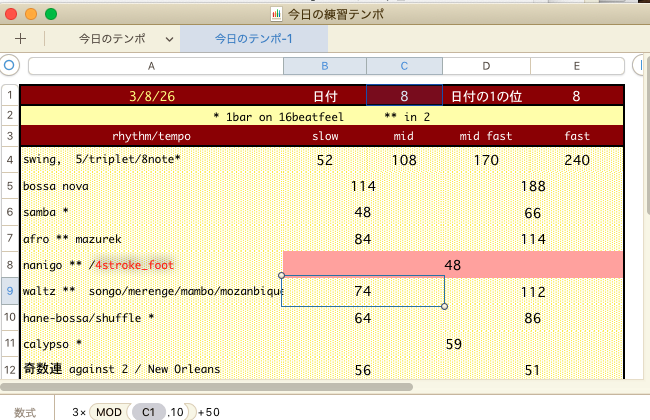Select row 4 header
The width and height of the screenshot is (650, 420).
tap(9, 160)
